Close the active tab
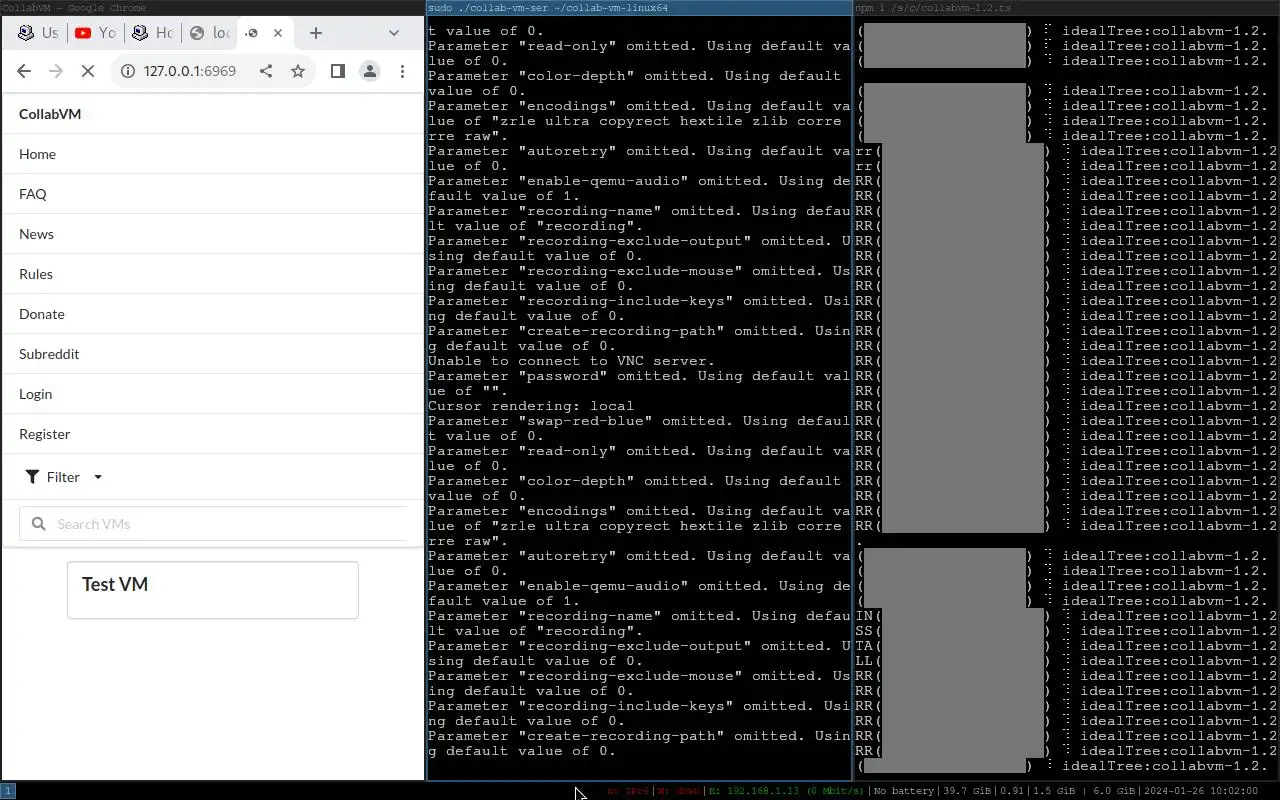Viewport: 1280px width, 800px height. click(x=278, y=33)
